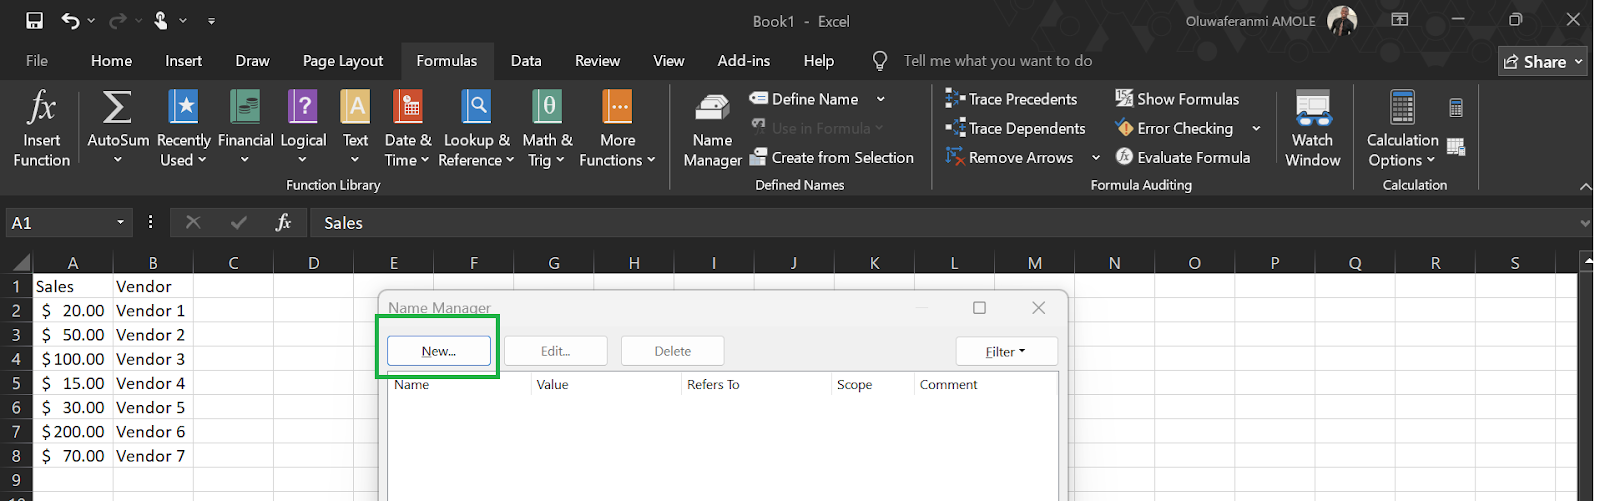Open Date & Time functions icon
The image size is (1600, 501).
coord(407,106)
